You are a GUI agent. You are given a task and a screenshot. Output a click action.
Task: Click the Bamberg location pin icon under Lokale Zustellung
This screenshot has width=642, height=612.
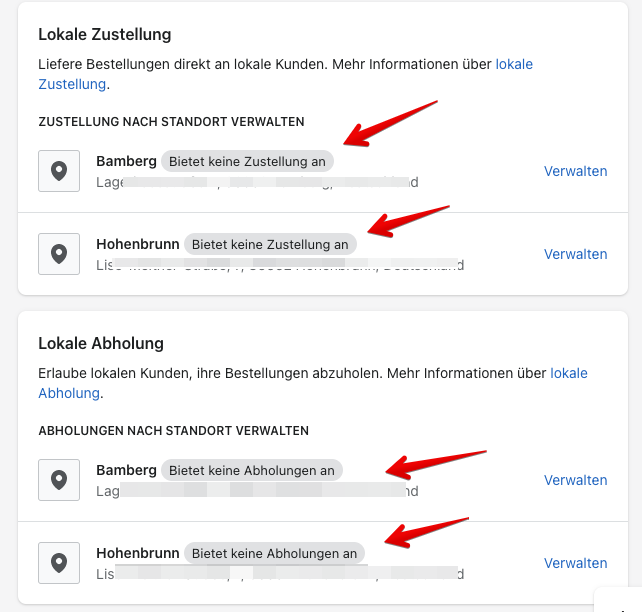pyautogui.click(x=59, y=171)
